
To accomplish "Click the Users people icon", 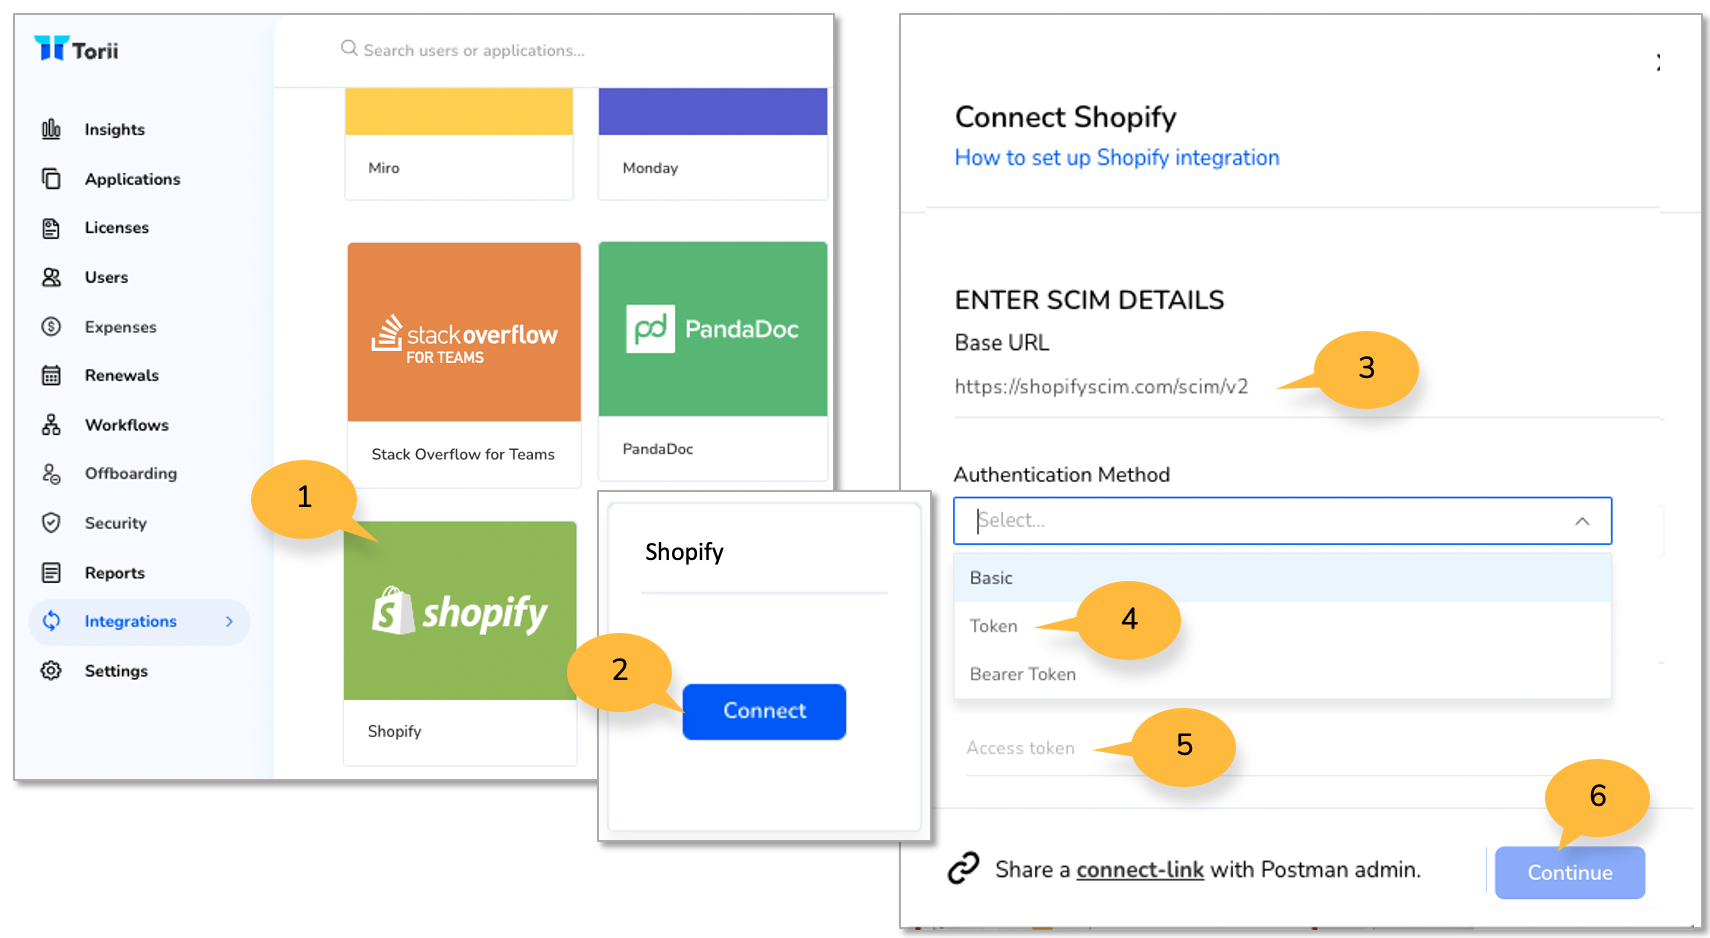I will click(51, 277).
